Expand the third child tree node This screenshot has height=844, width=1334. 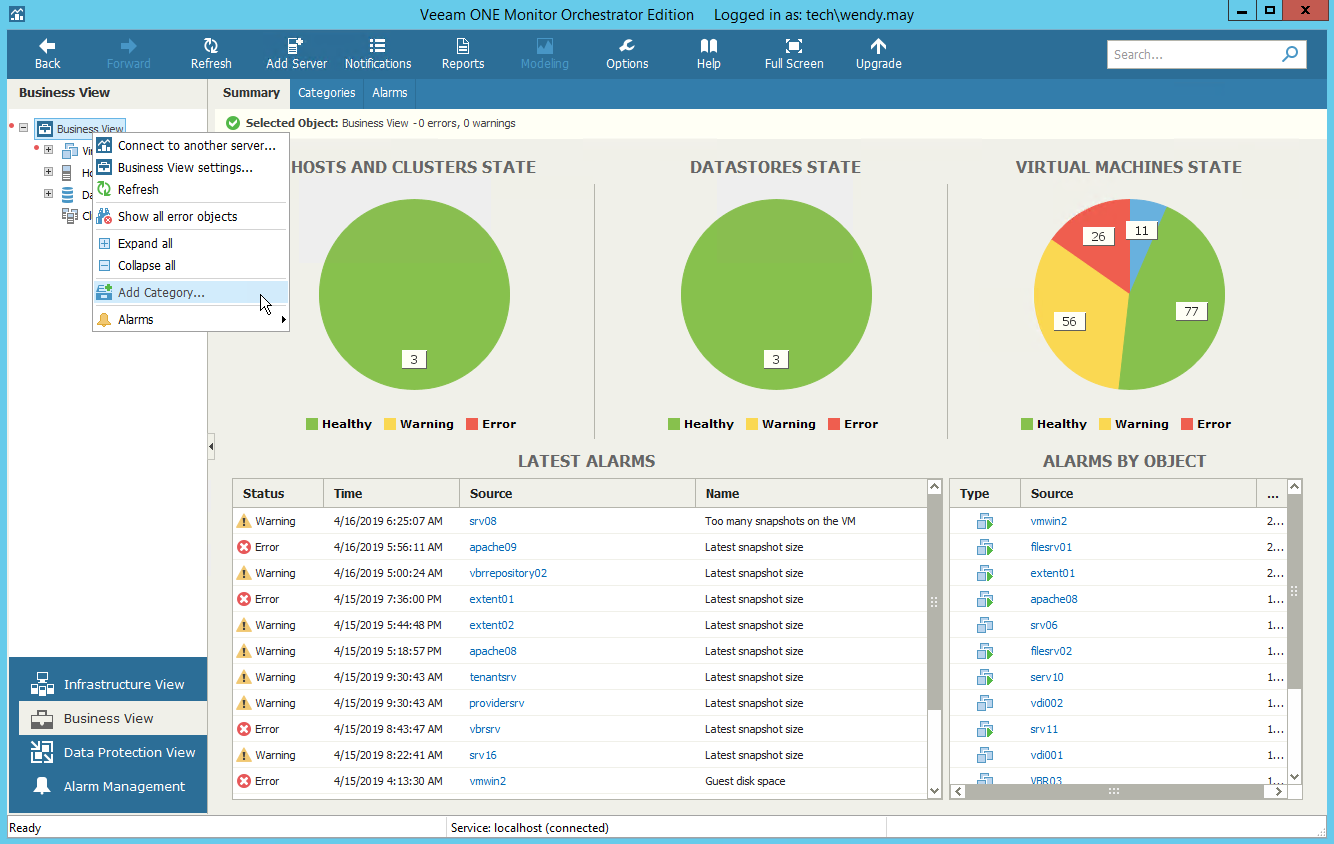click(48, 194)
